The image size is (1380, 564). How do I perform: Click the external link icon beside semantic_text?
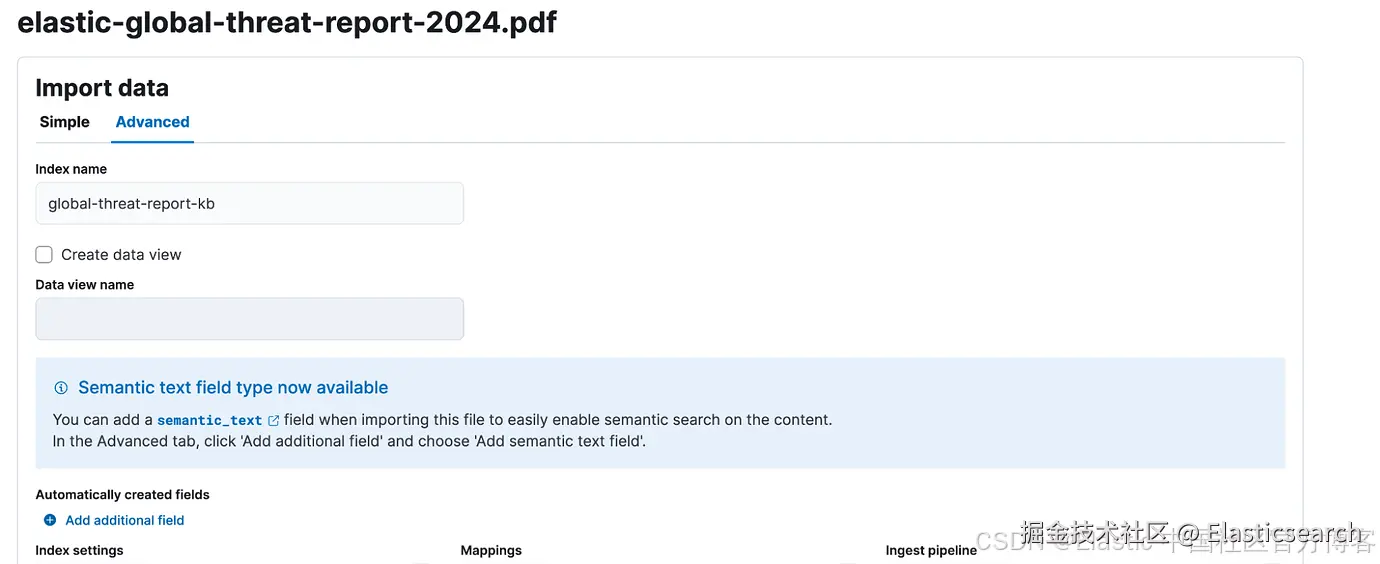click(x=274, y=421)
